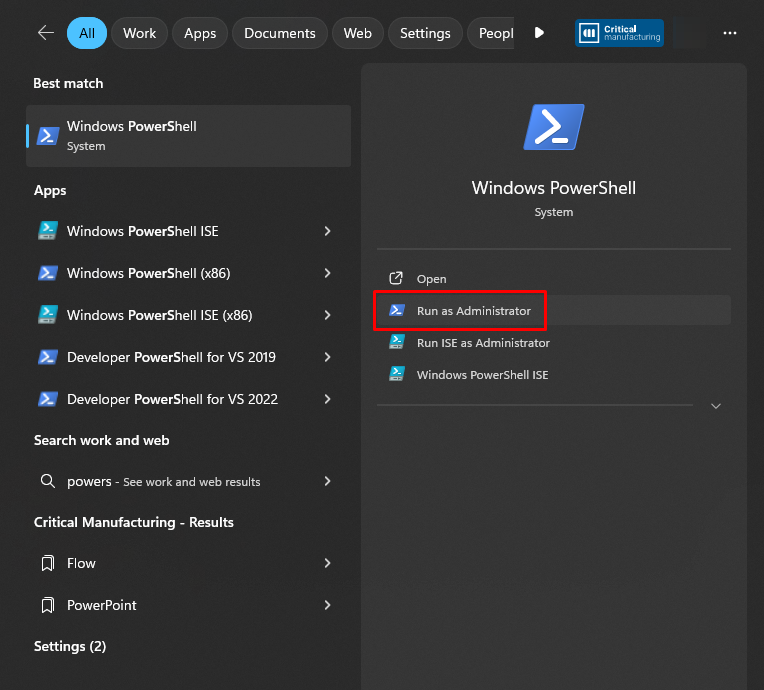Viewport: 764px width, 690px height.
Task: Choose Run as Administrator
Action: click(x=473, y=311)
